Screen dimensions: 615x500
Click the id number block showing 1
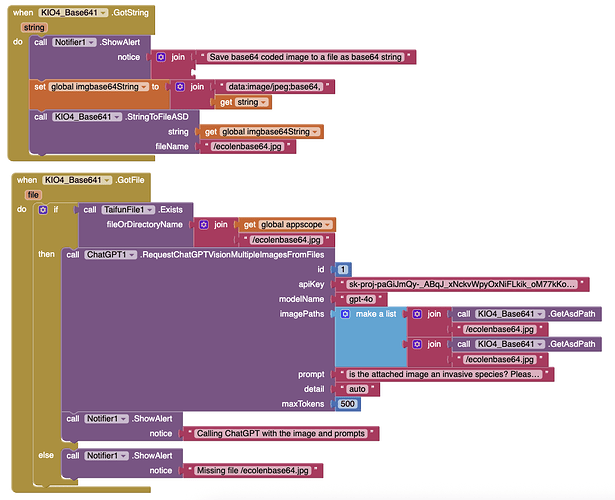[x=343, y=269]
